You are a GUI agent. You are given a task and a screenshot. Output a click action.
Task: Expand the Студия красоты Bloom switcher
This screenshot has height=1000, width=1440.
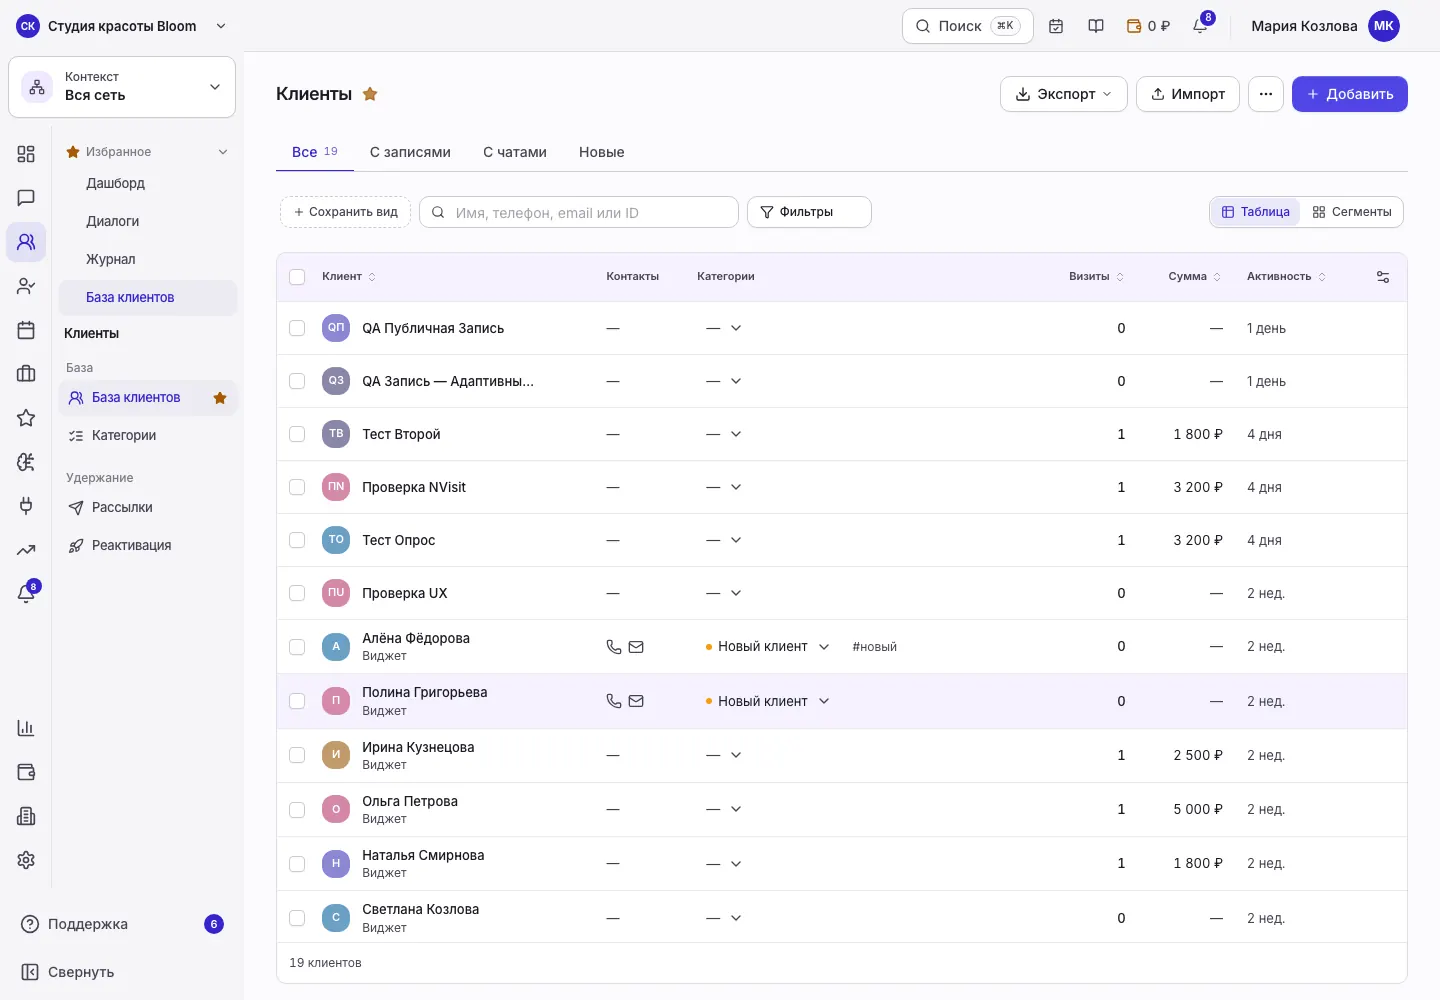click(x=122, y=26)
